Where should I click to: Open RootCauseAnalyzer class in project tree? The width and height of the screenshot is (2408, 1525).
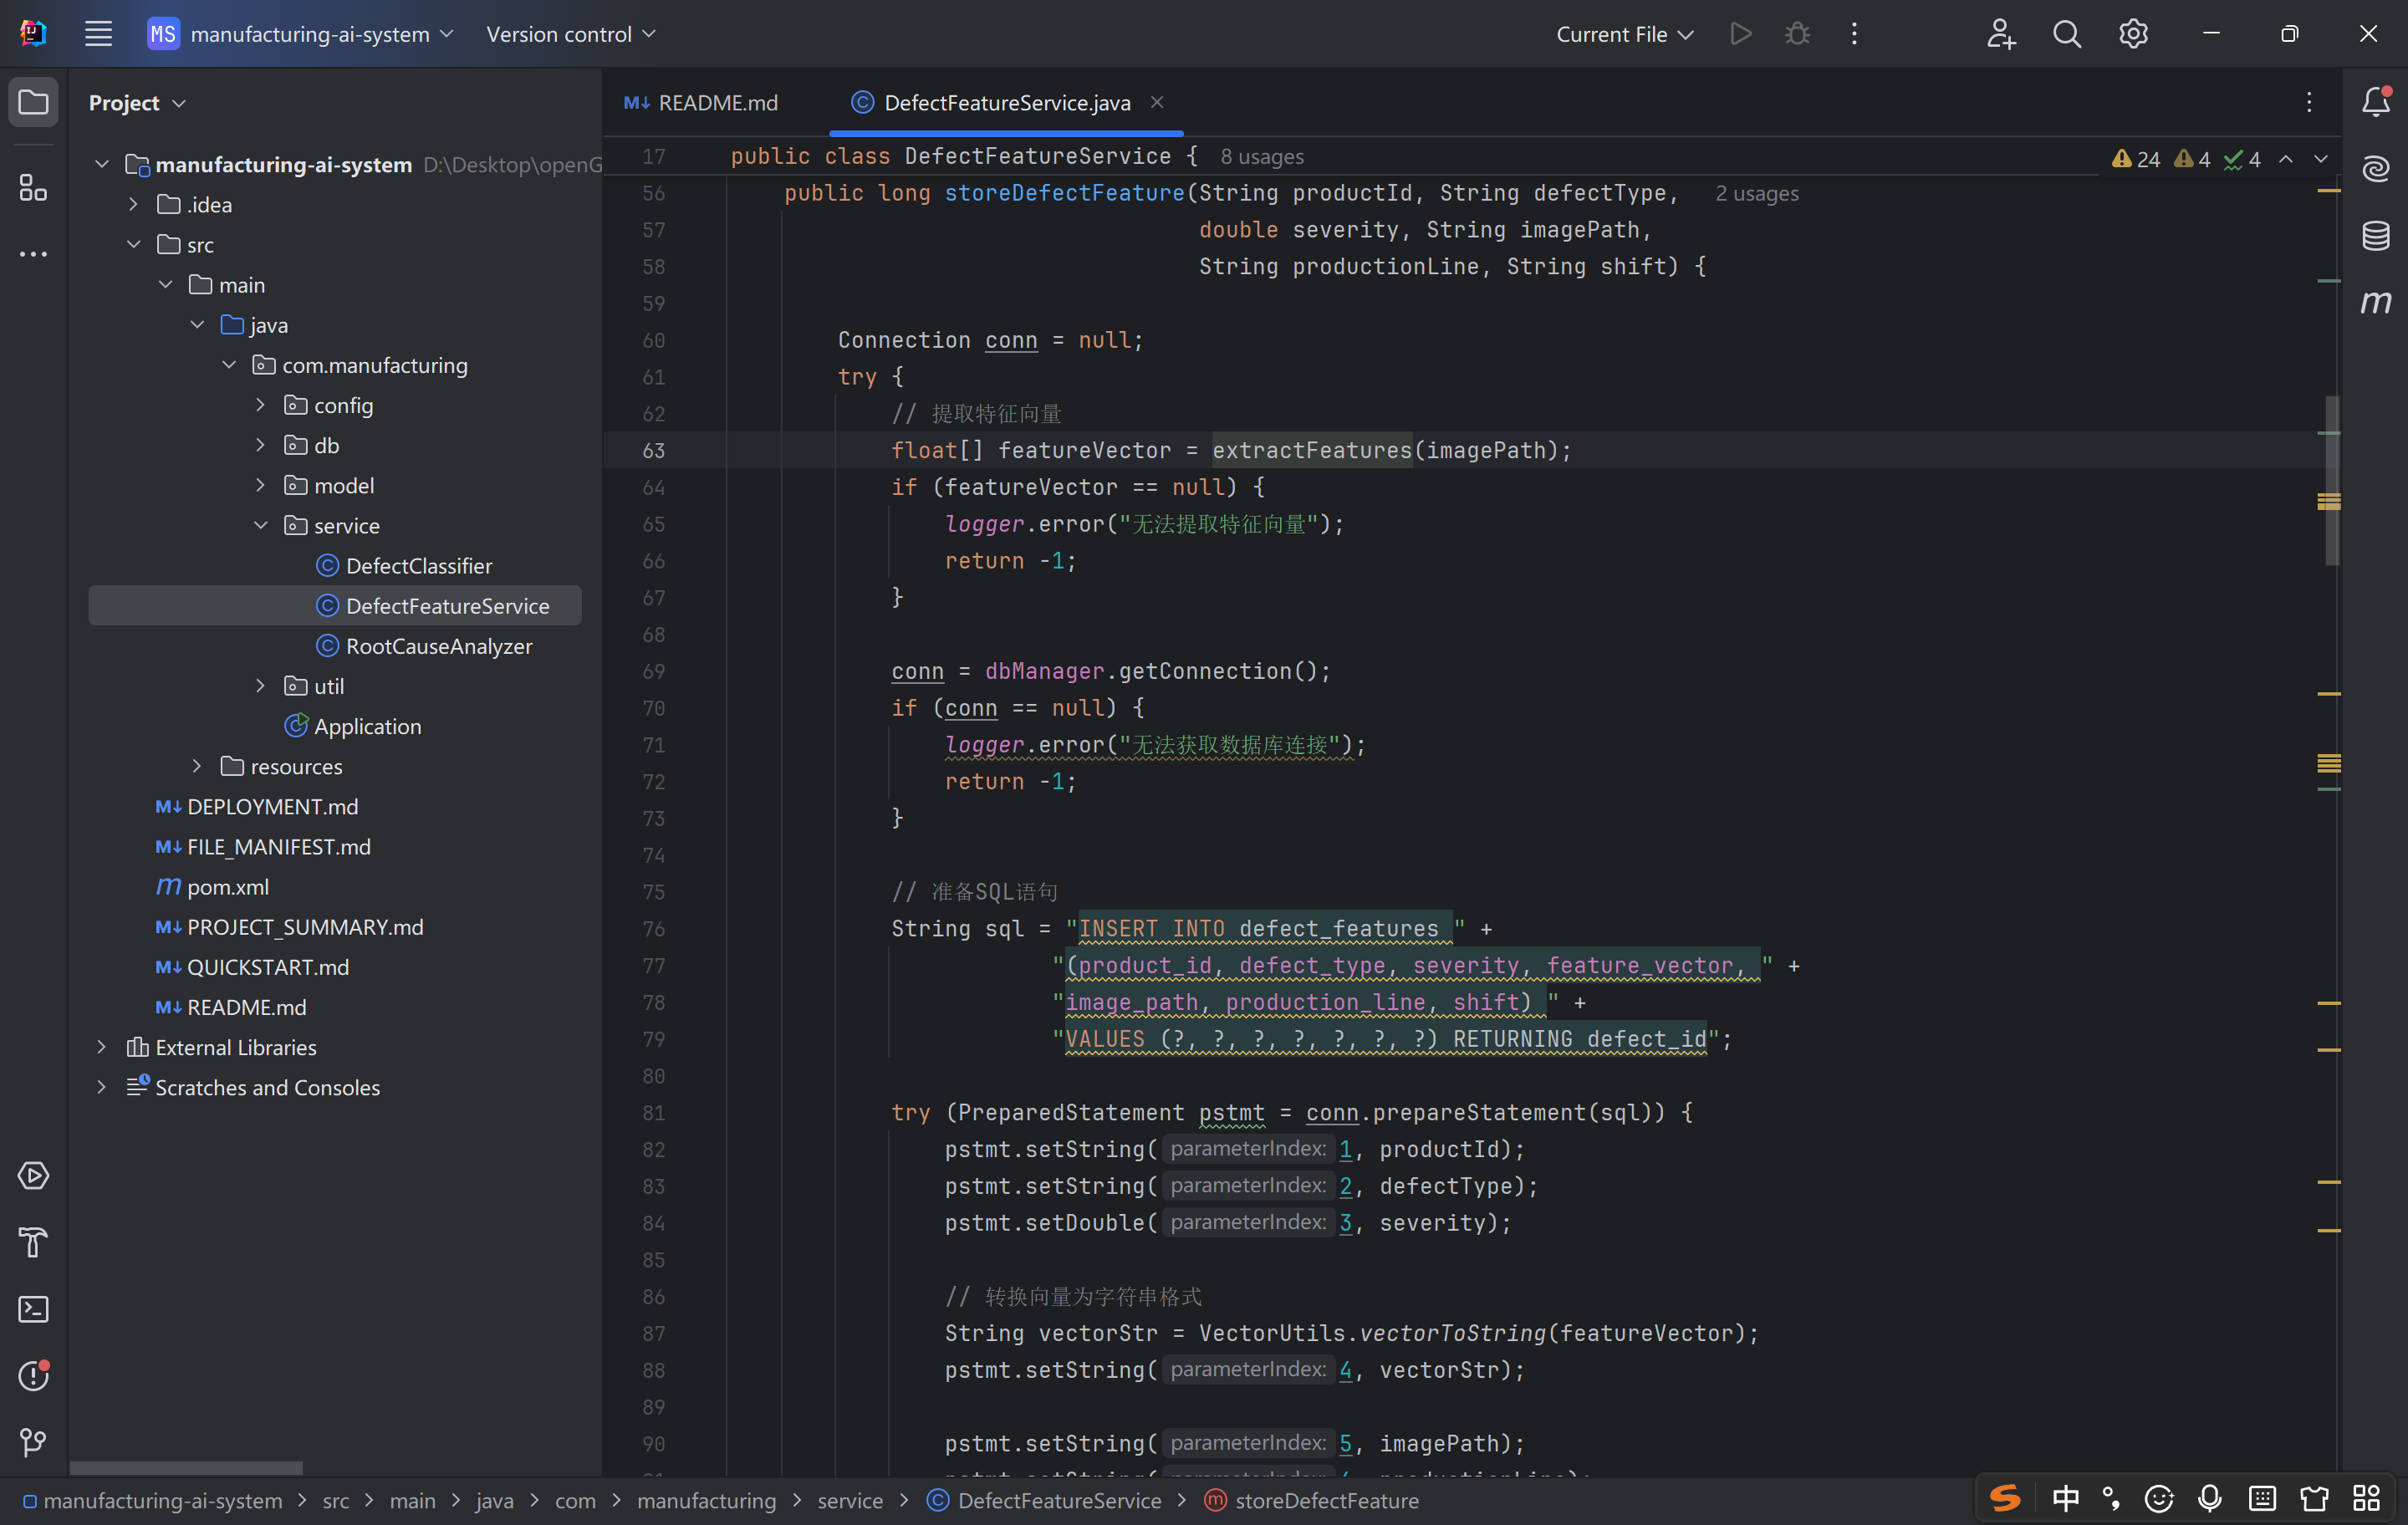click(438, 646)
